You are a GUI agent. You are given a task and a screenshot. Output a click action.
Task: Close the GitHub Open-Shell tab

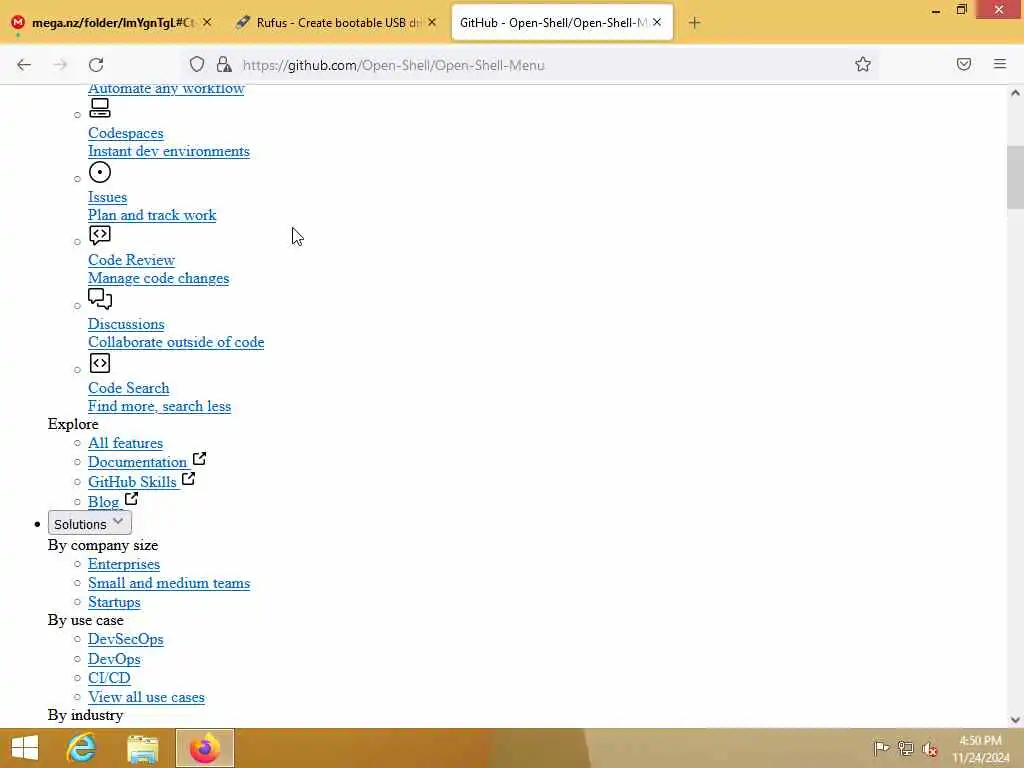pos(657,22)
